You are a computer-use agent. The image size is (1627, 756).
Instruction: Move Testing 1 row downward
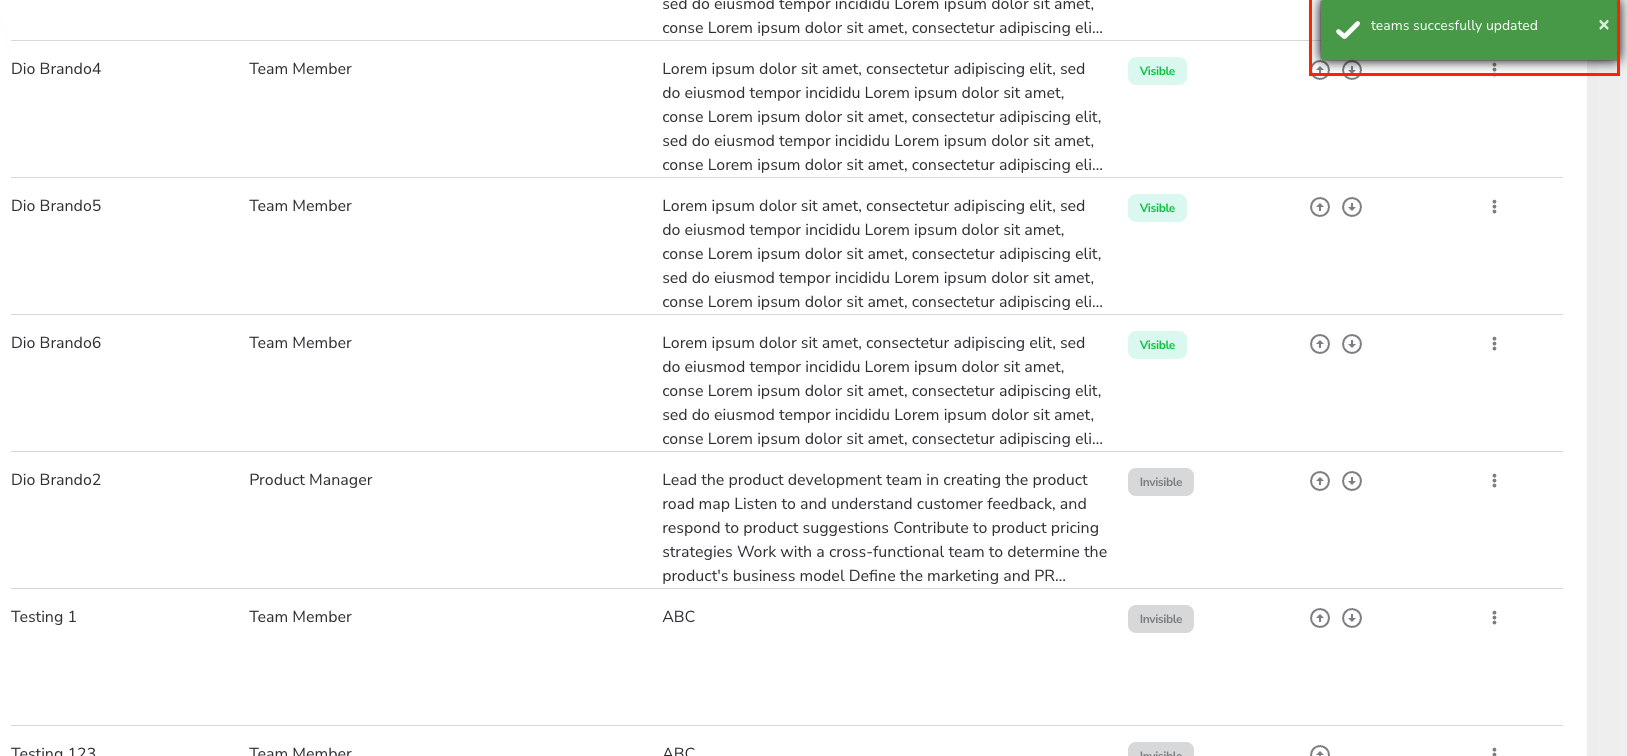1352,618
